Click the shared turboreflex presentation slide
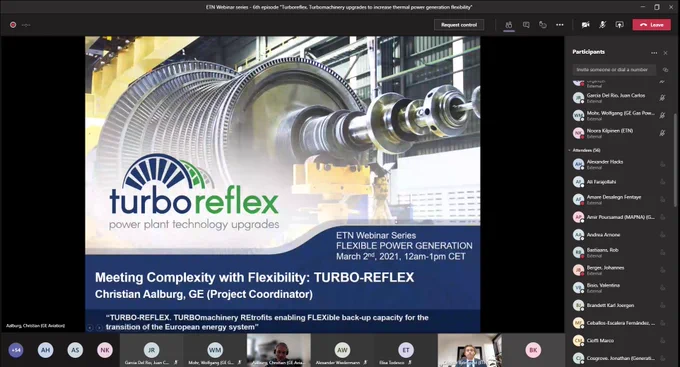 (x=282, y=184)
